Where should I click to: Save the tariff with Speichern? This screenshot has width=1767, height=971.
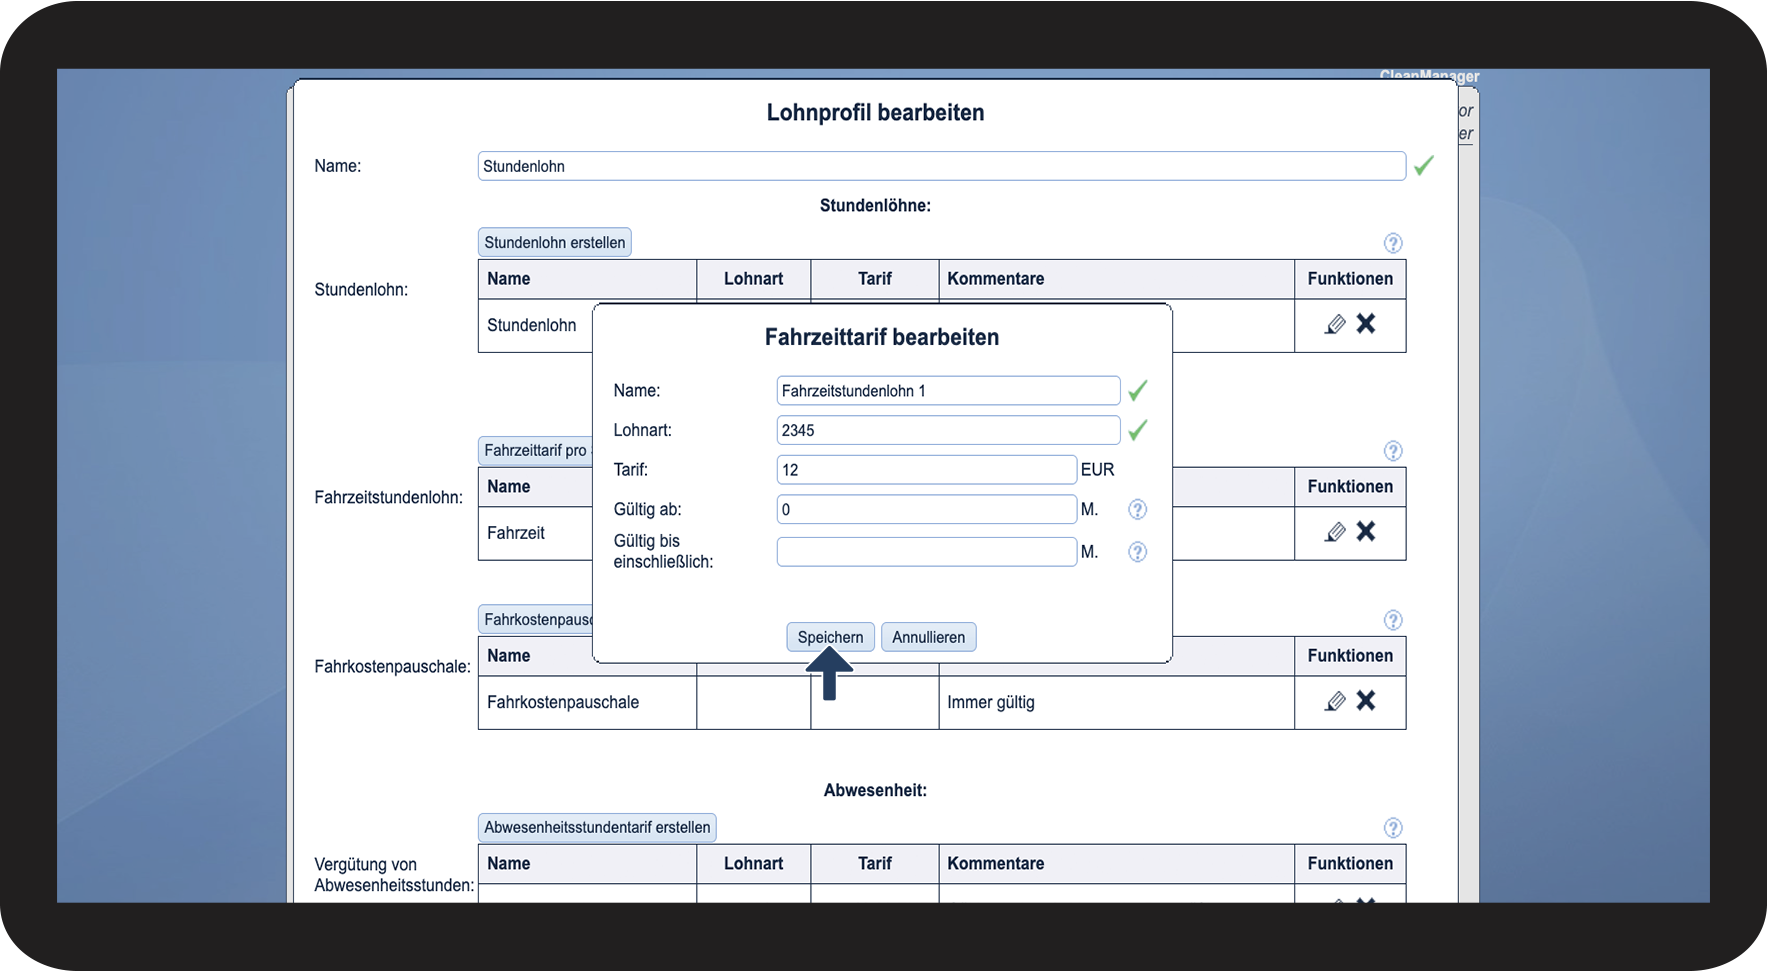(x=830, y=637)
